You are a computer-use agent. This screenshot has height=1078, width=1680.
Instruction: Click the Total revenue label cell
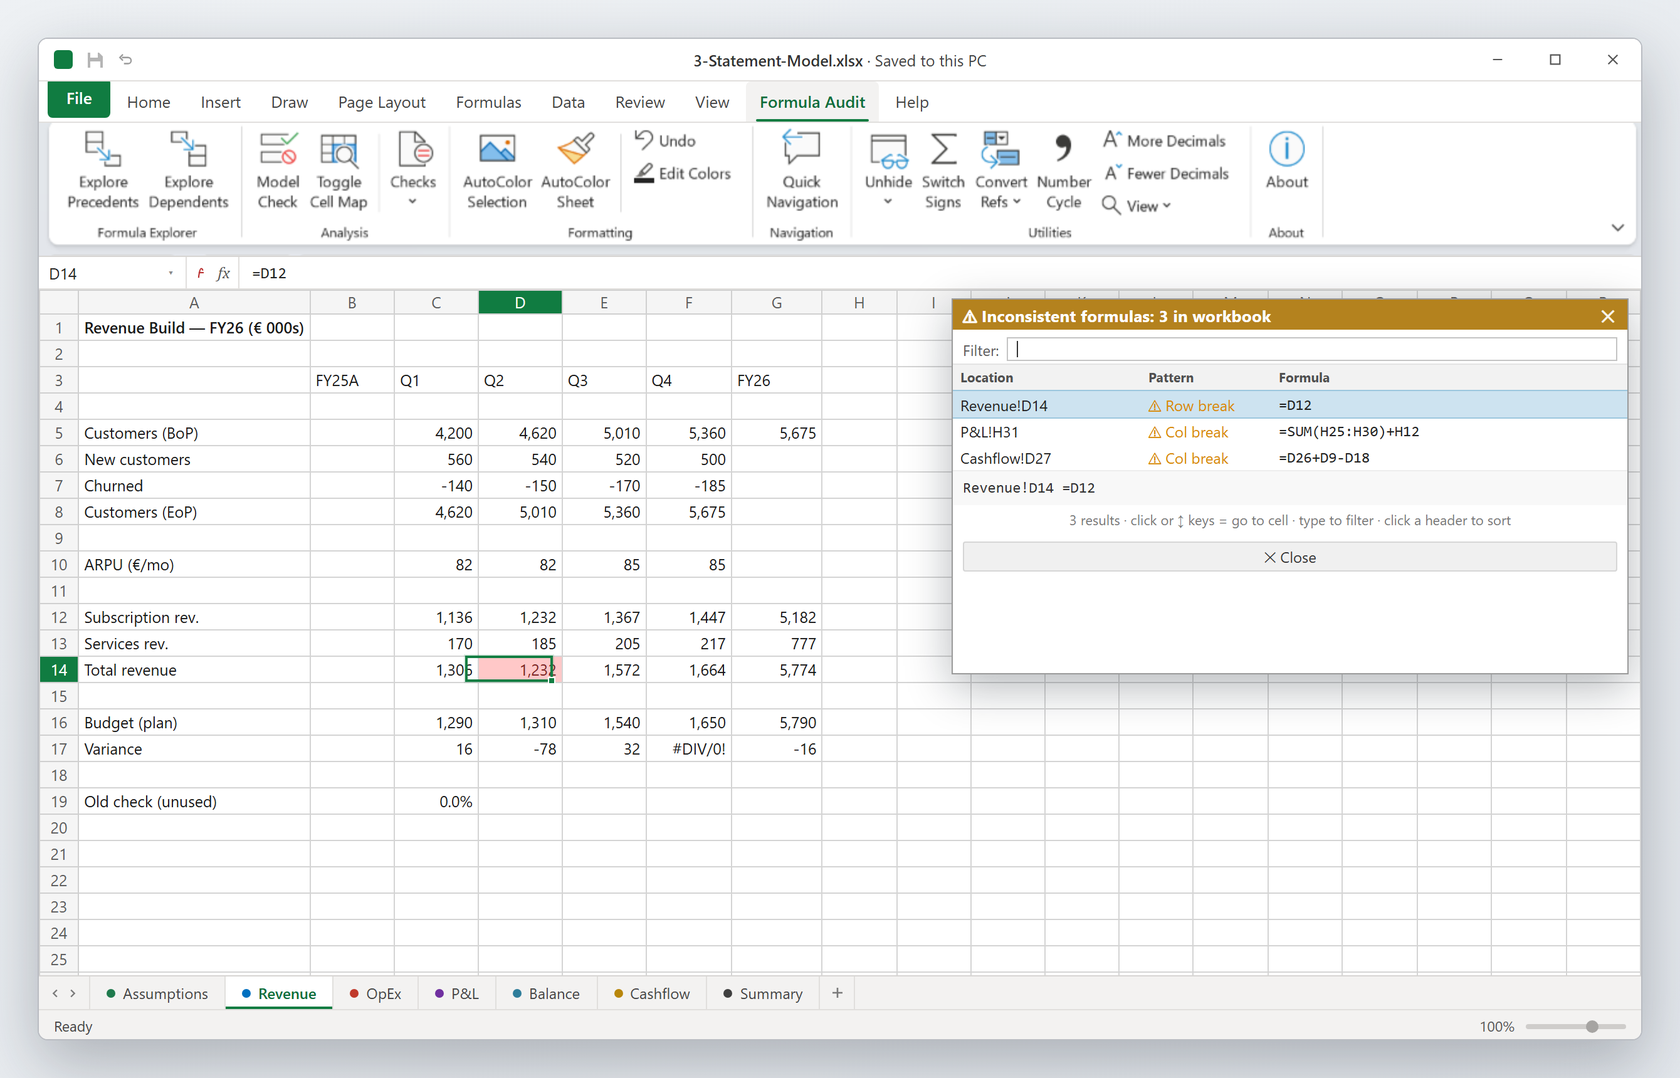pos(194,670)
